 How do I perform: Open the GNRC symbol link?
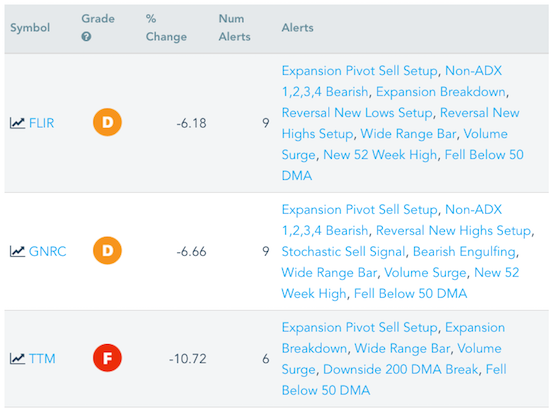click(48, 251)
